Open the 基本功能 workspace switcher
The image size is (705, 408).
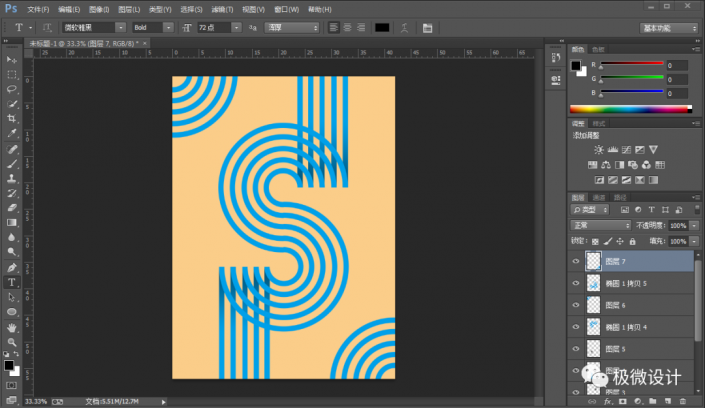tap(669, 27)
